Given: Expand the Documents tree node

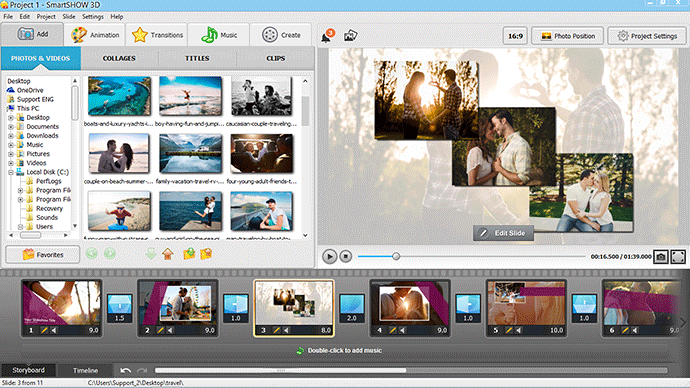Looking at the screenshot, I should (x=11, y=127).
